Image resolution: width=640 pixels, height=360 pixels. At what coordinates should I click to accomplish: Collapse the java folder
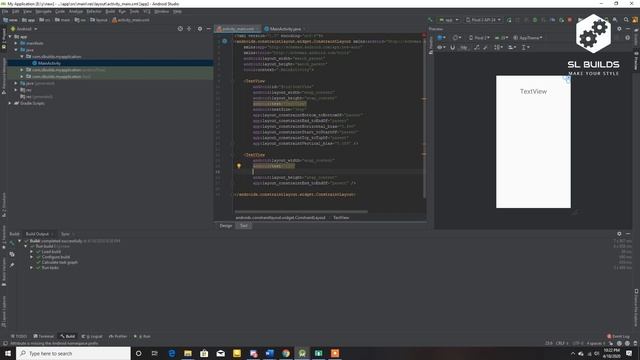(16, 50)
